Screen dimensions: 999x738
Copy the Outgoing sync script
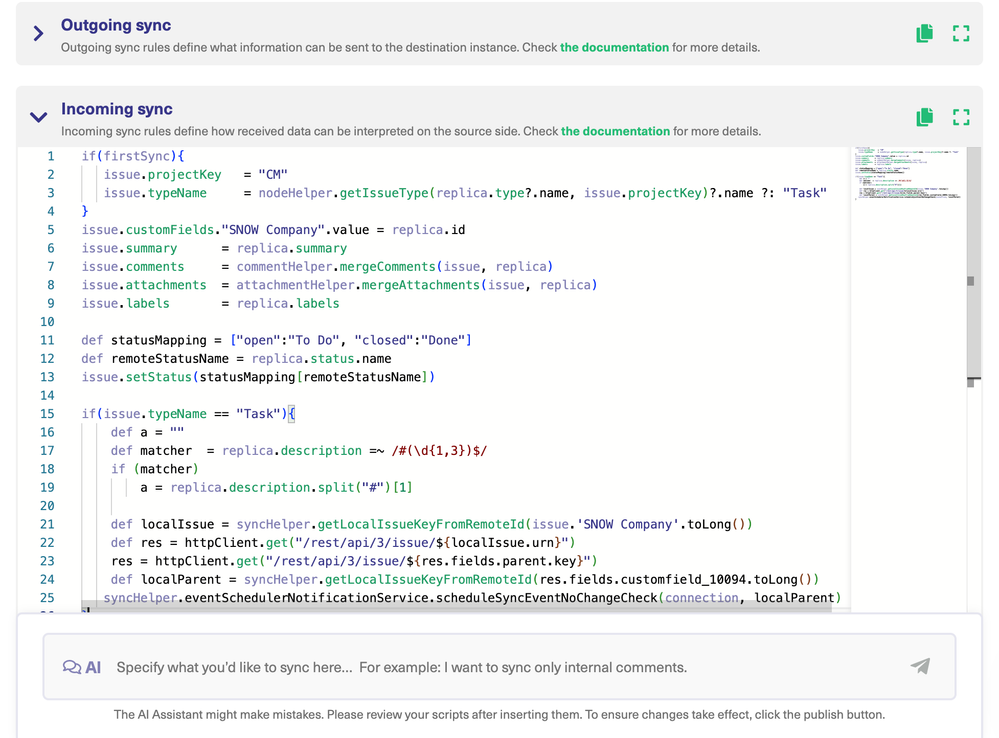(924, 33)
